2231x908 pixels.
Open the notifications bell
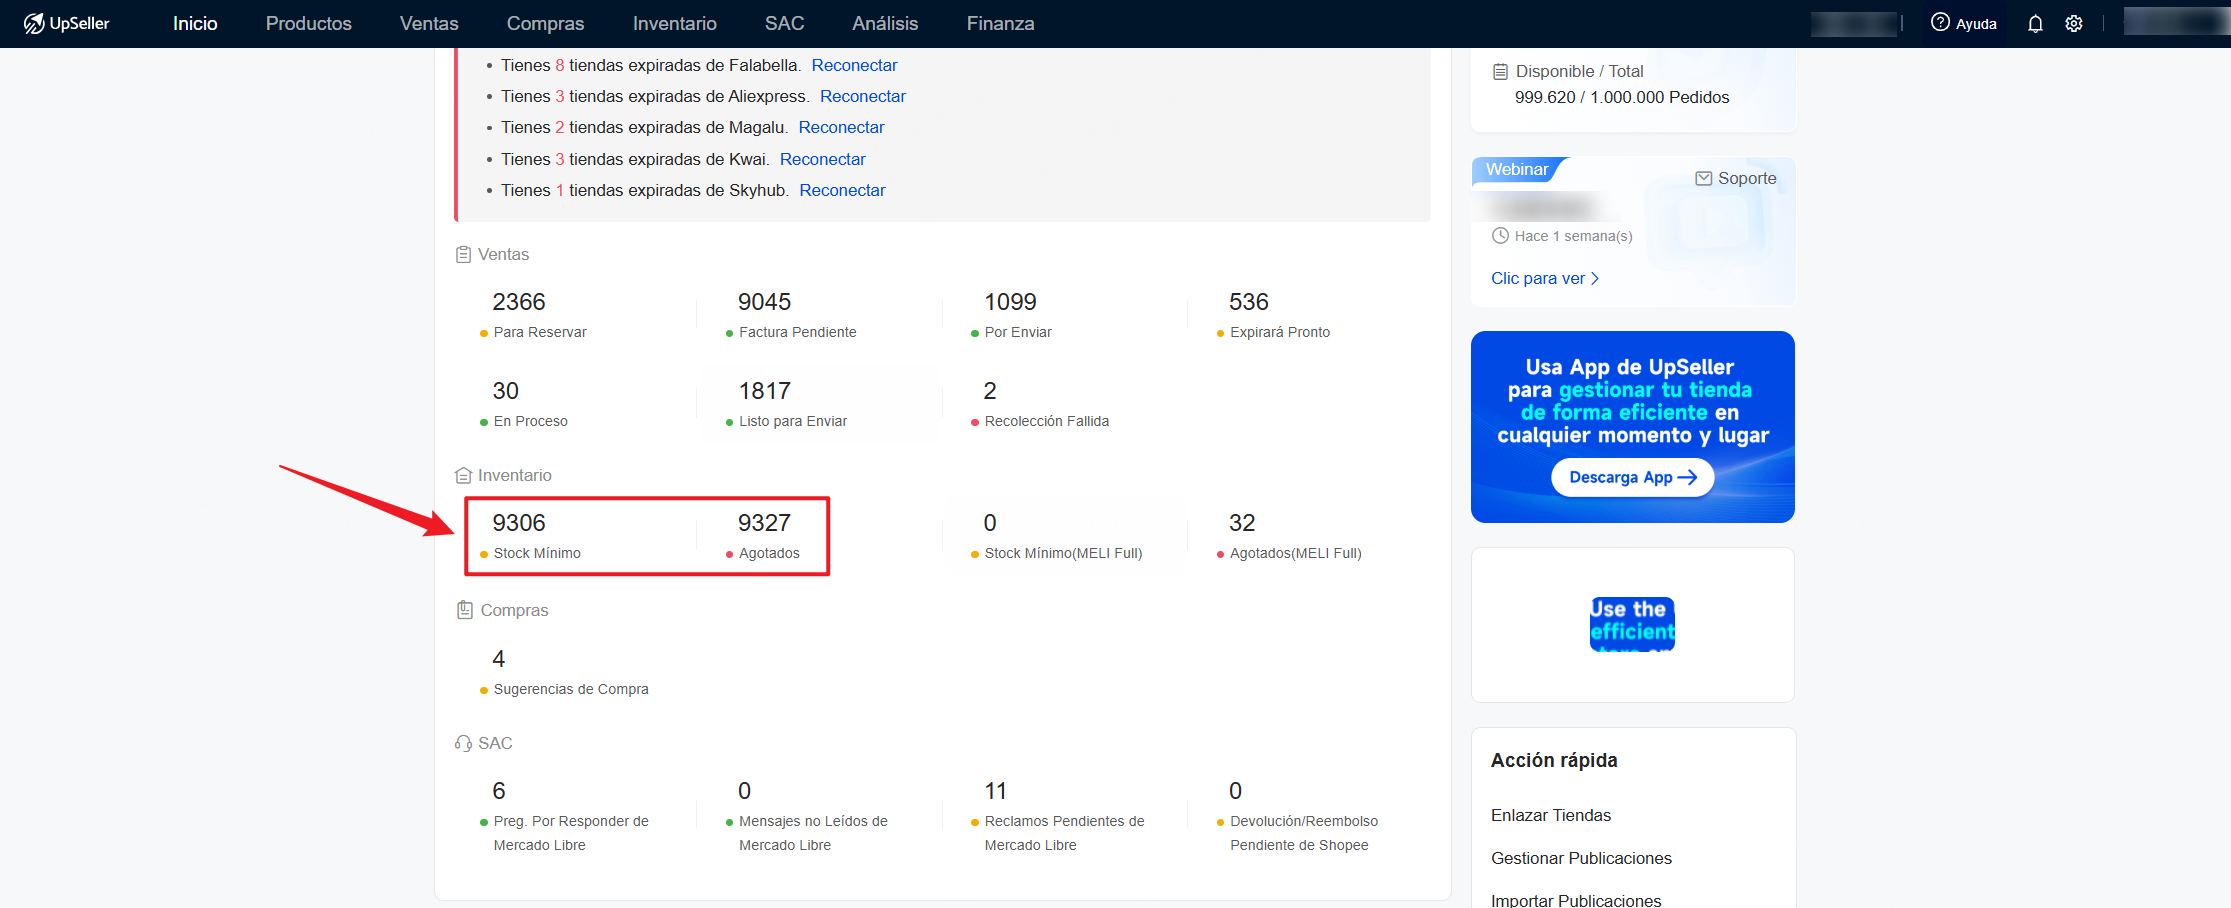(x=2035, y=23)
